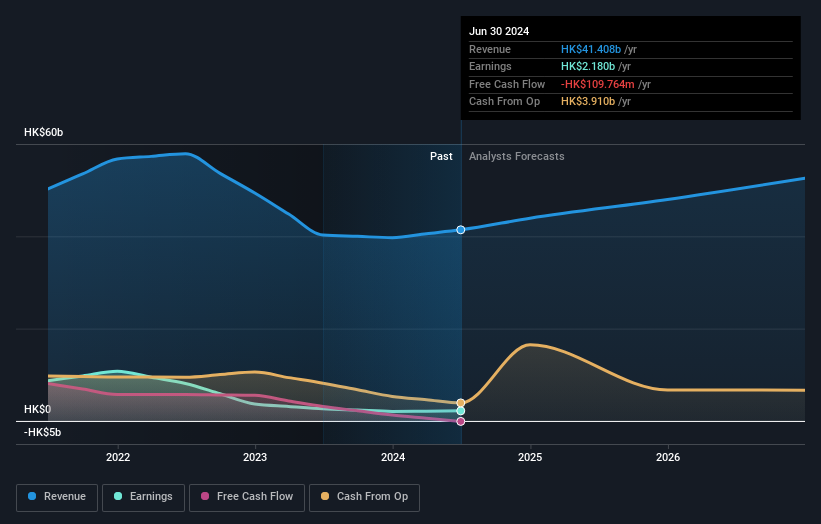Viewport: 821px width, 524px height.
Task: Click the HK$2.180b earnings value
Action: click(588, 66)
